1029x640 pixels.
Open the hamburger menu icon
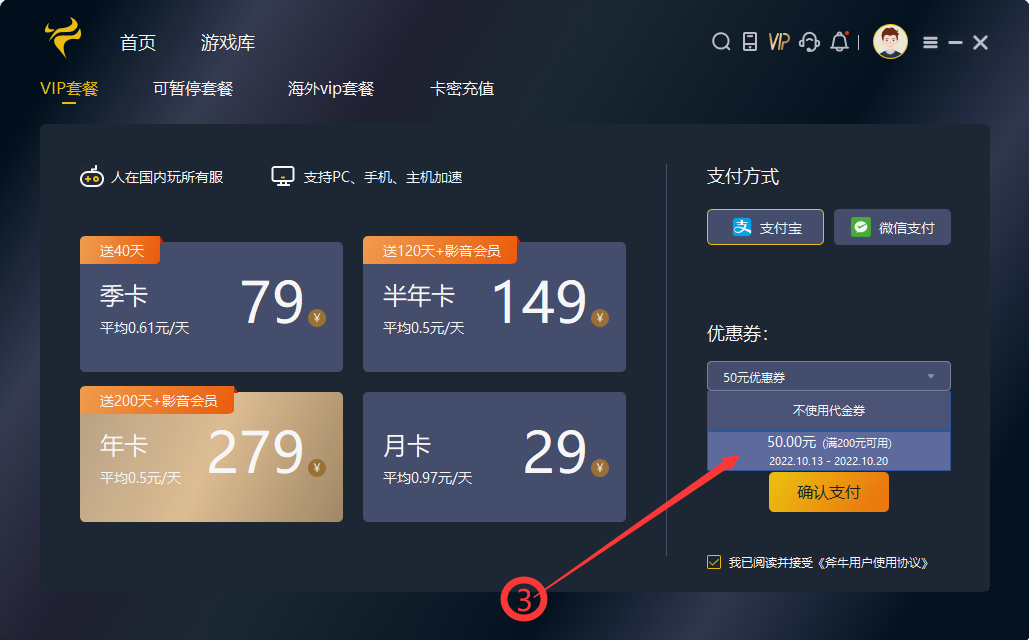(930, 42)
